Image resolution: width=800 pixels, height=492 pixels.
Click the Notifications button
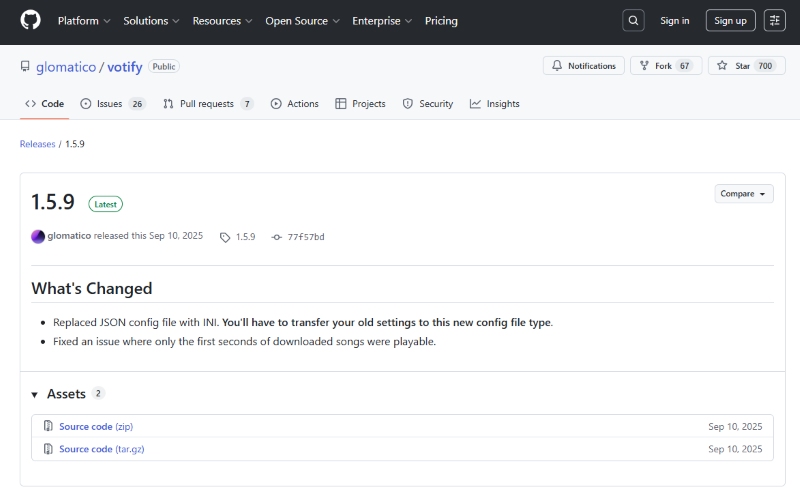click(x=583, y=66)
